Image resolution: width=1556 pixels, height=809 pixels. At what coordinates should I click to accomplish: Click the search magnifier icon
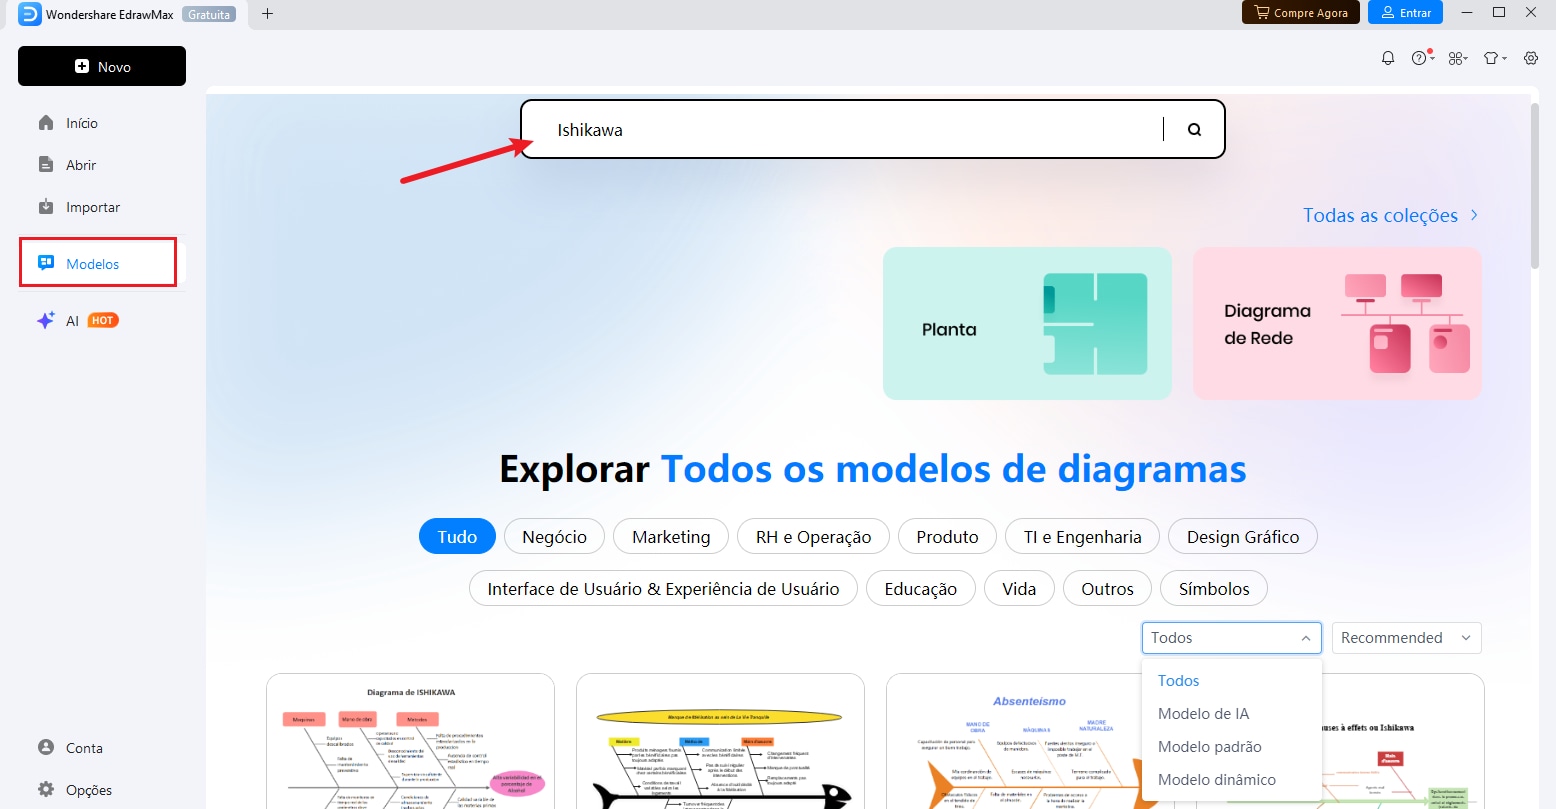(1194, 128)
